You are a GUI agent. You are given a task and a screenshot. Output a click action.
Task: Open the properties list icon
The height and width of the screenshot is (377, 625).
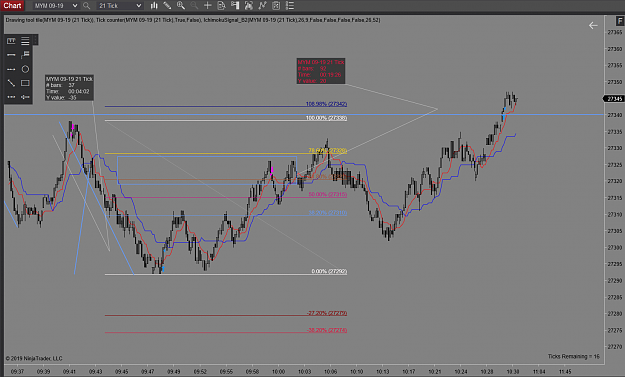(290, 6)
